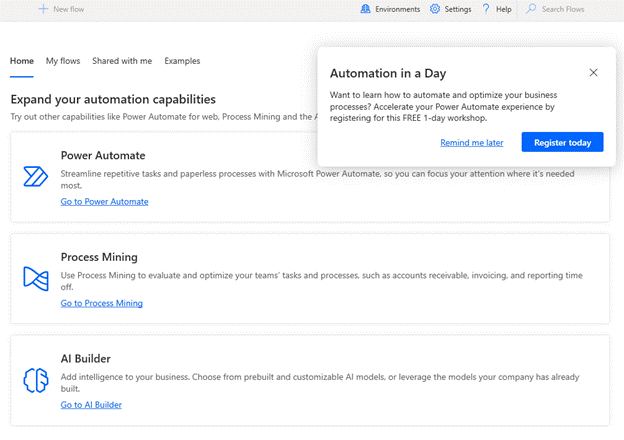Open the Help label
The image size is (624, 440).
(x=503, y=9)
